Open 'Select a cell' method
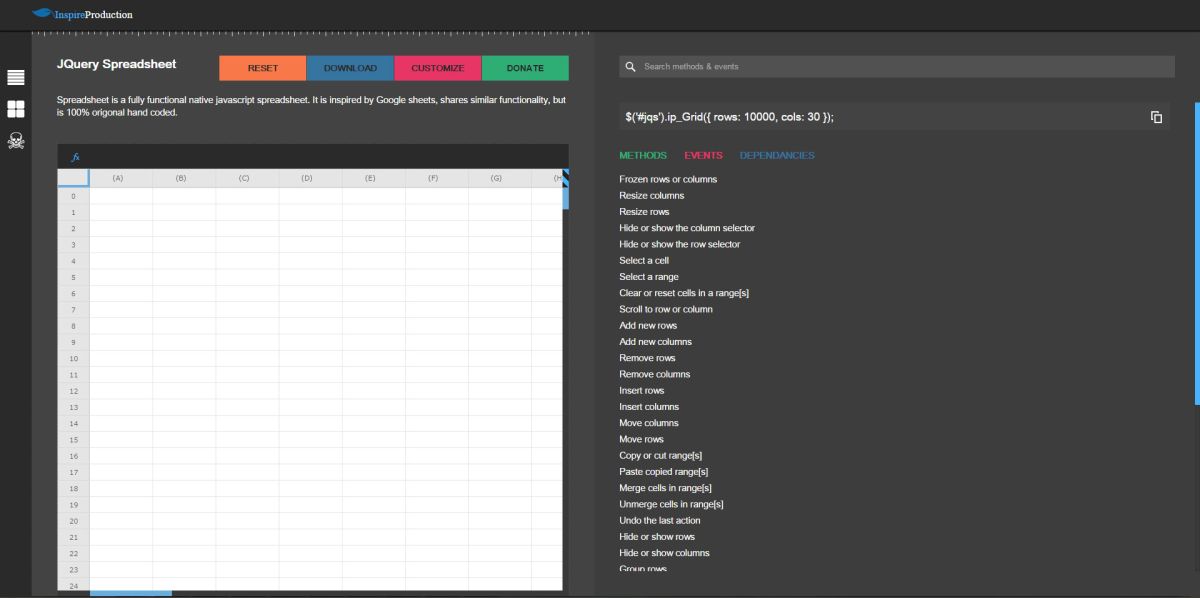Screen dimensions: 1200x598 tap(644, 260)
